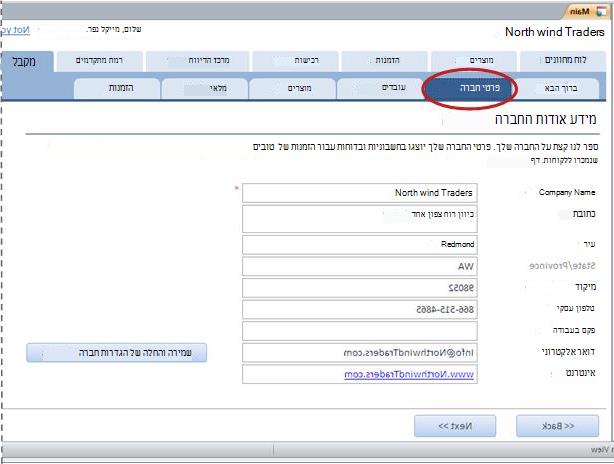614x464 pixels.
Task: Click the State/Province field containing WA
Action: 359,267
